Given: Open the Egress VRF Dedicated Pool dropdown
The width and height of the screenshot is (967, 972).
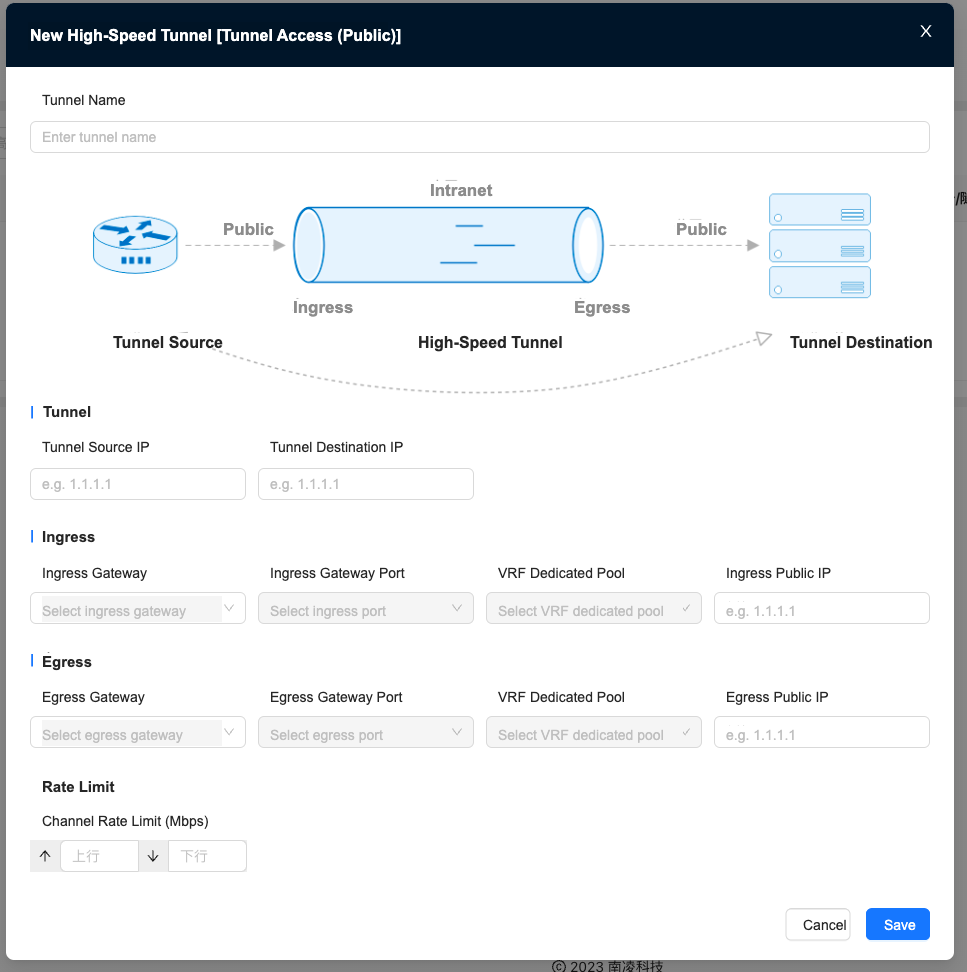Looking at the screenshot, I should coord(594,732).
